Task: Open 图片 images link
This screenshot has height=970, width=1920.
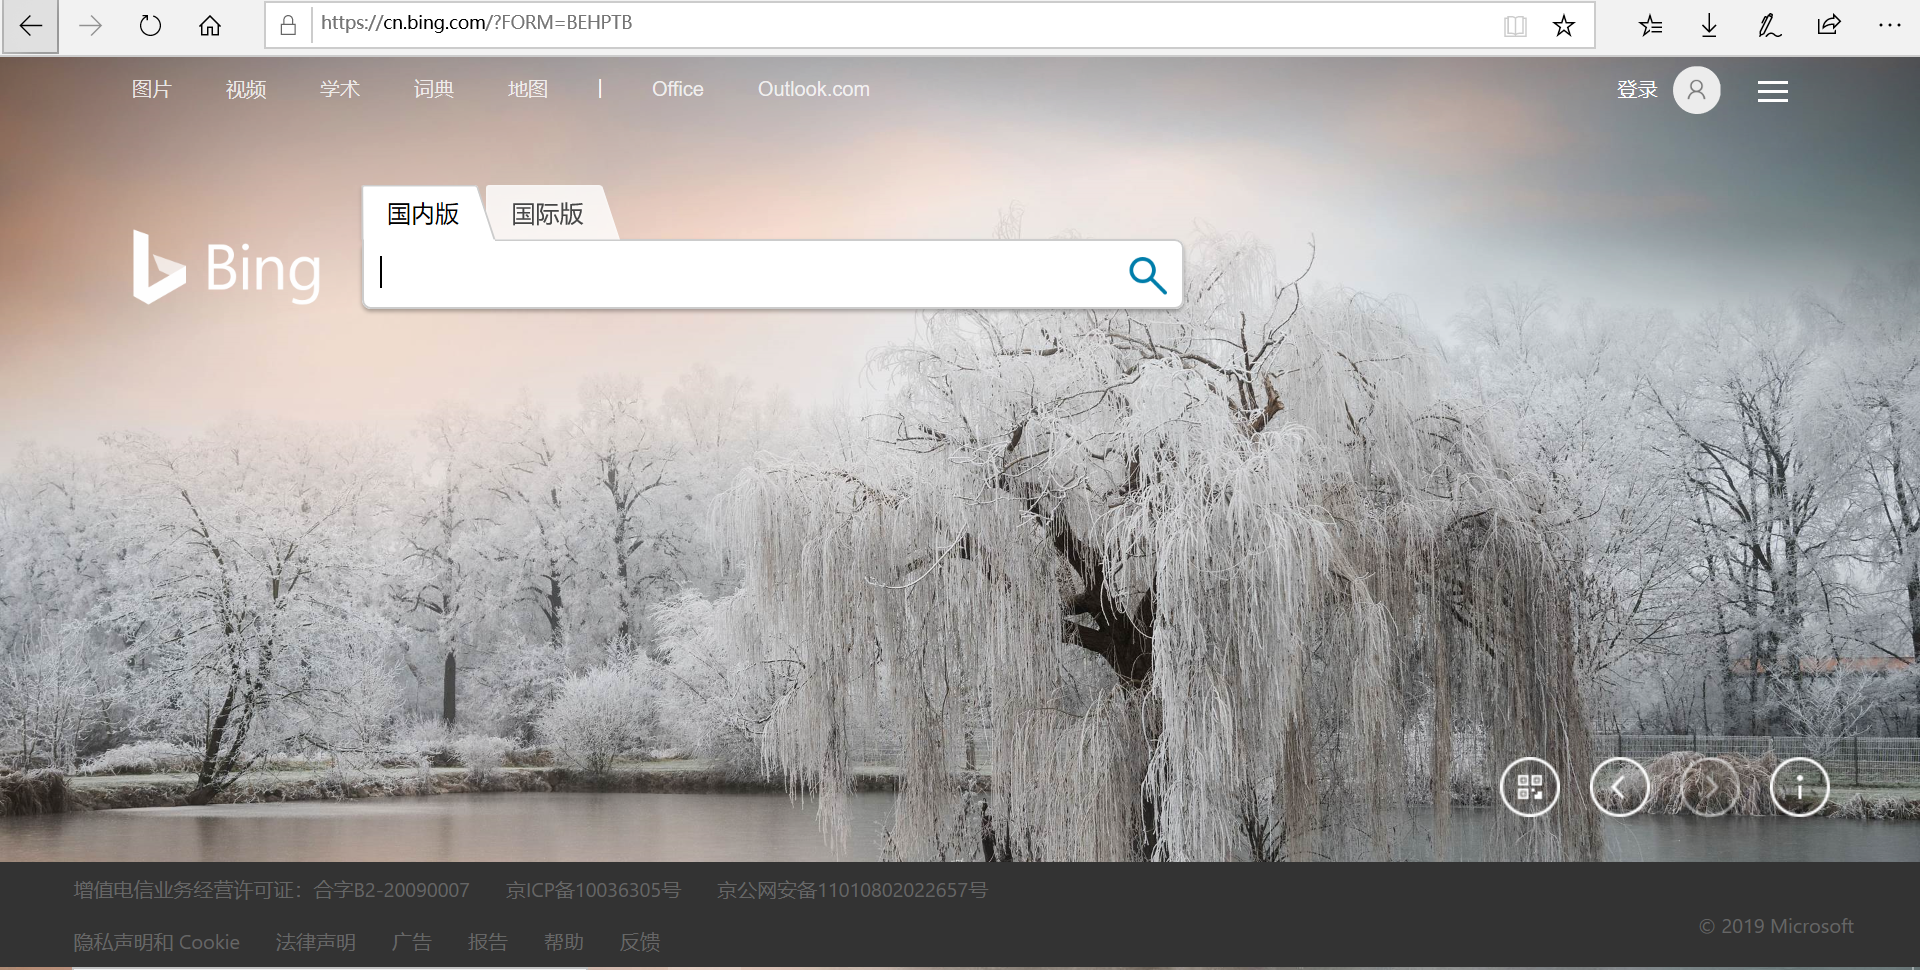Action: click(x=152, y=89)
